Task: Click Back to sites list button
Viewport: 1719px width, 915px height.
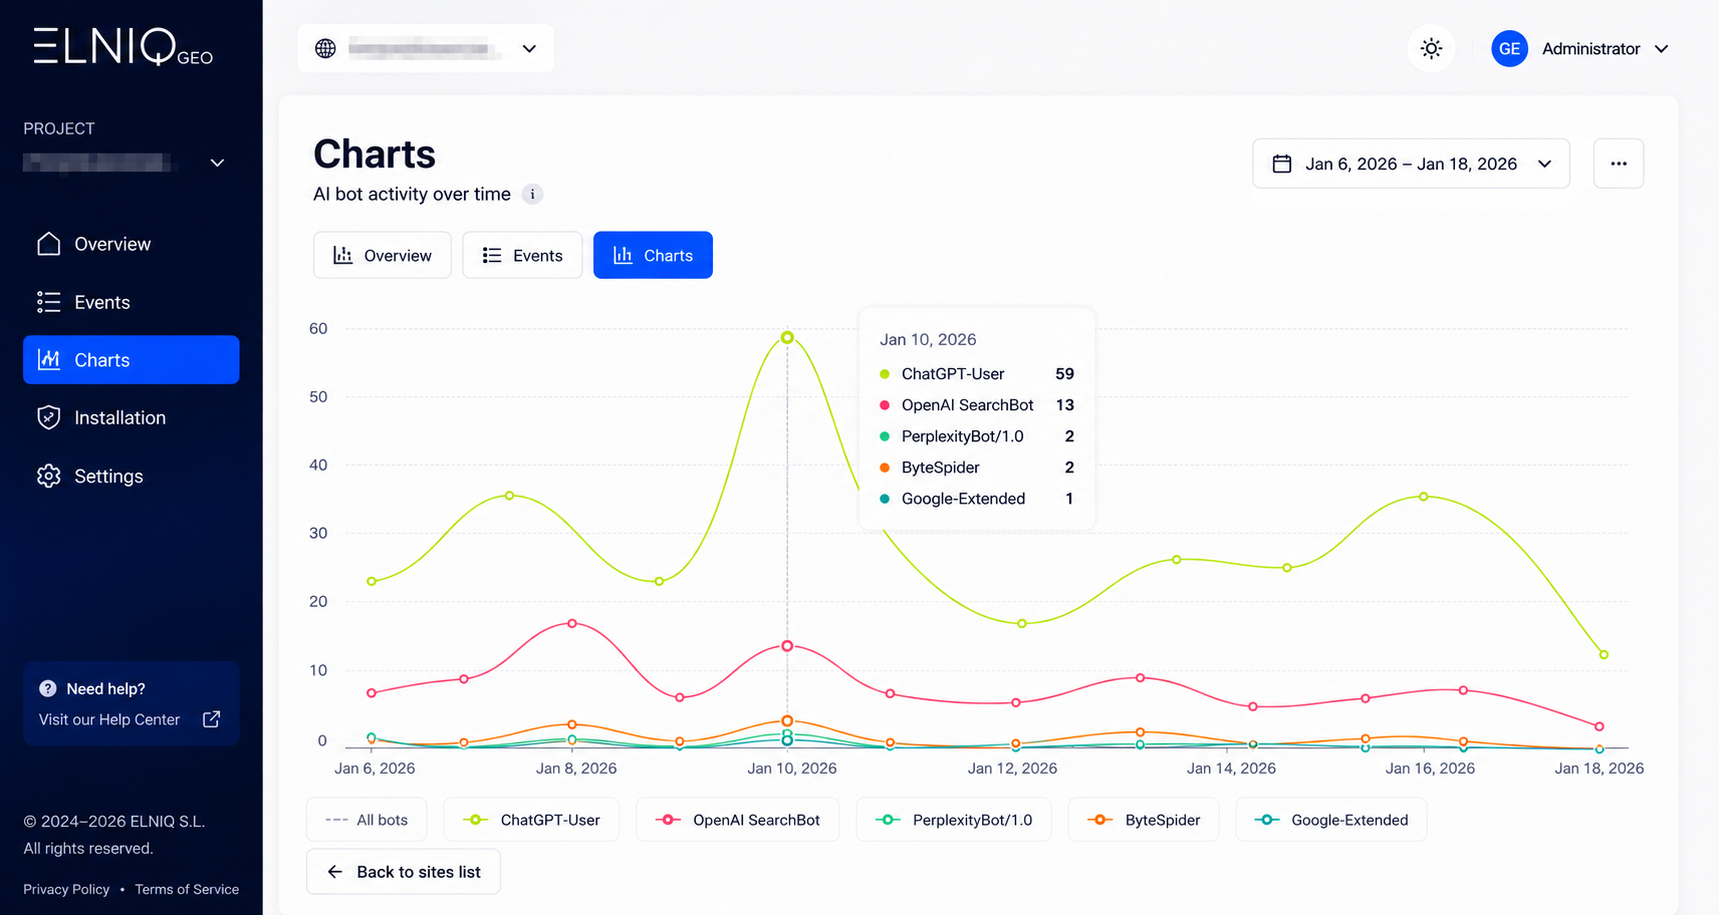Action: (x=403, y=872)
